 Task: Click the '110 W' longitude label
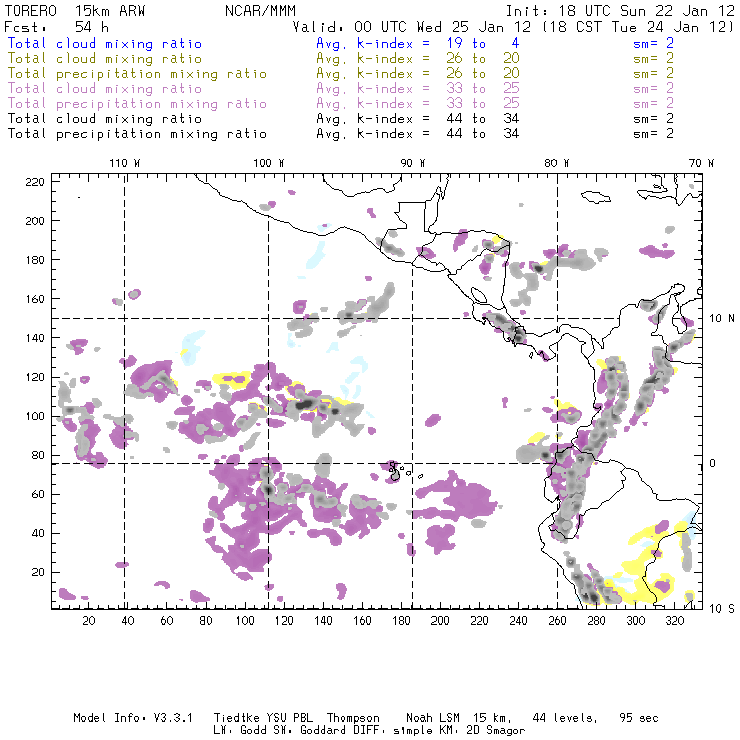125,163
